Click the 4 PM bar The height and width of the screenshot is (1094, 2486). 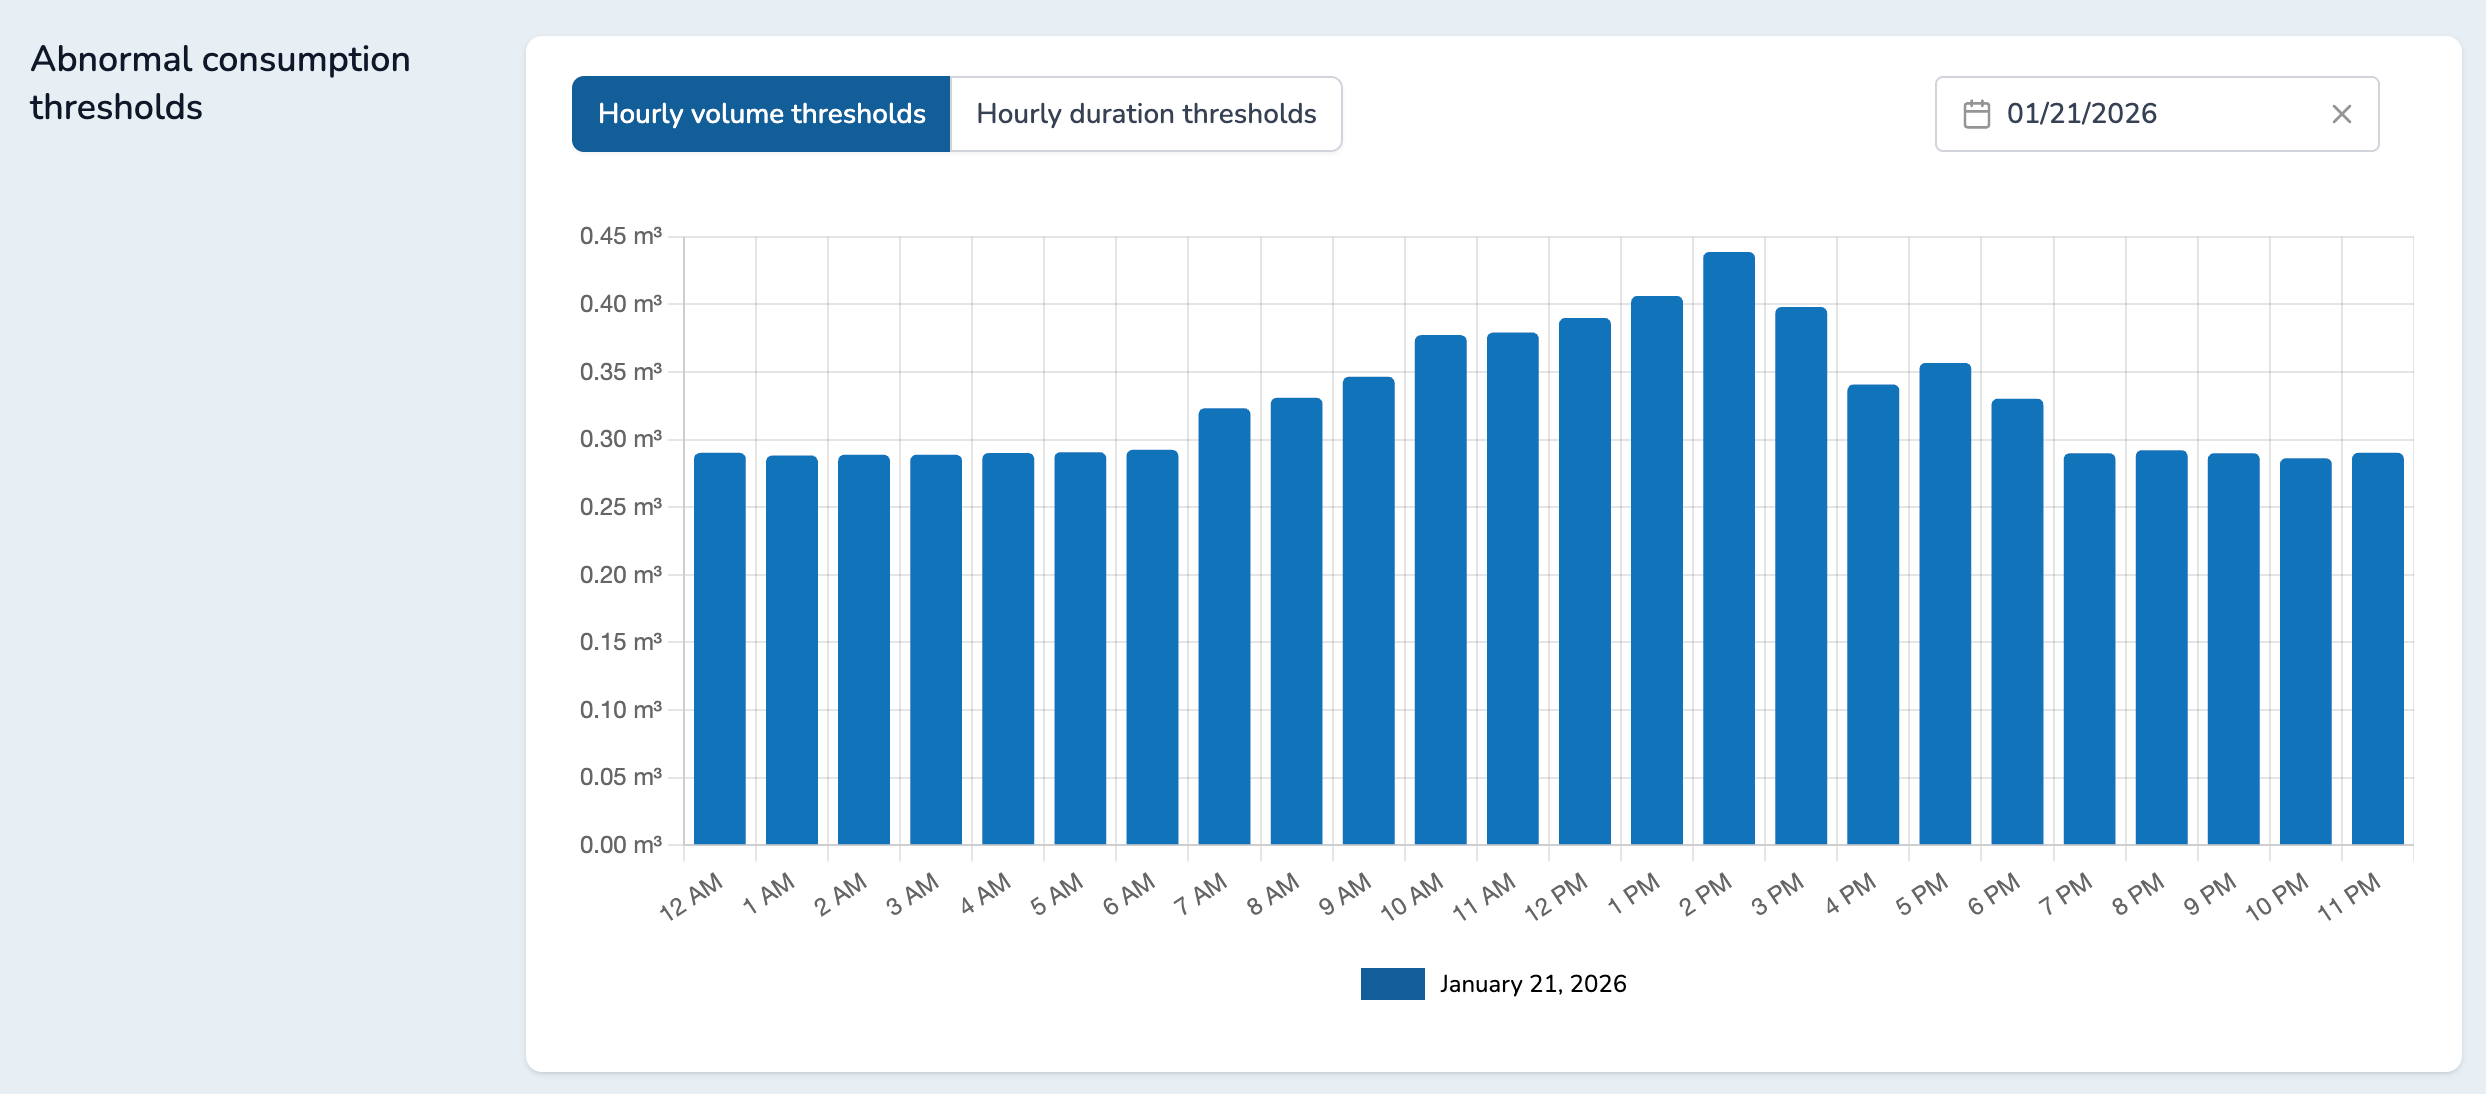1873,615
